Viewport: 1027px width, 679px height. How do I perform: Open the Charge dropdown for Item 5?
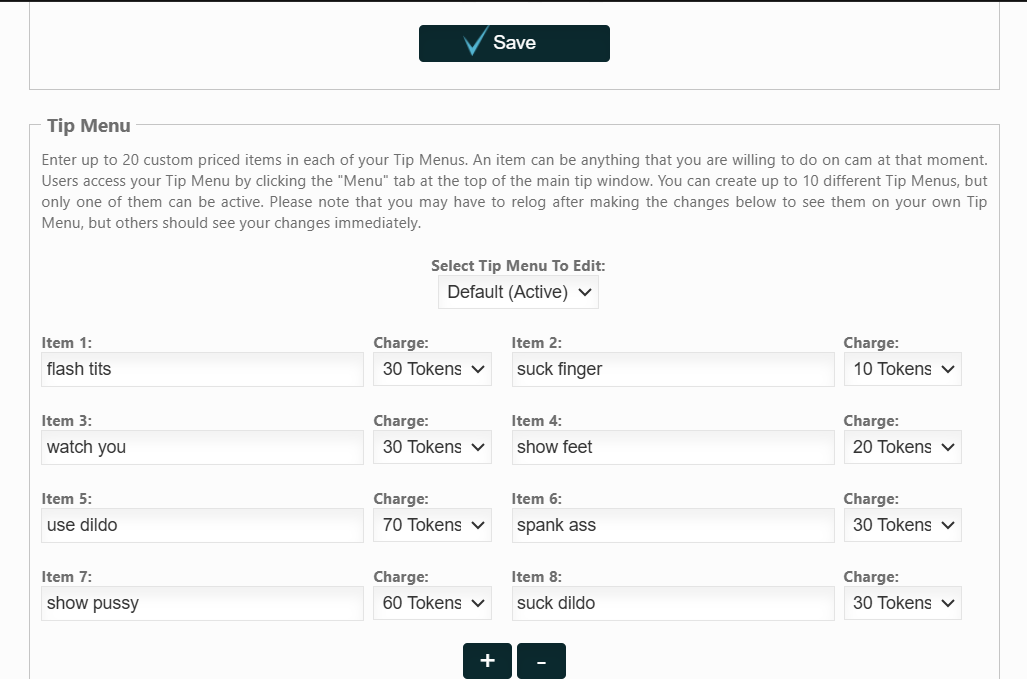tap(432, 525)
